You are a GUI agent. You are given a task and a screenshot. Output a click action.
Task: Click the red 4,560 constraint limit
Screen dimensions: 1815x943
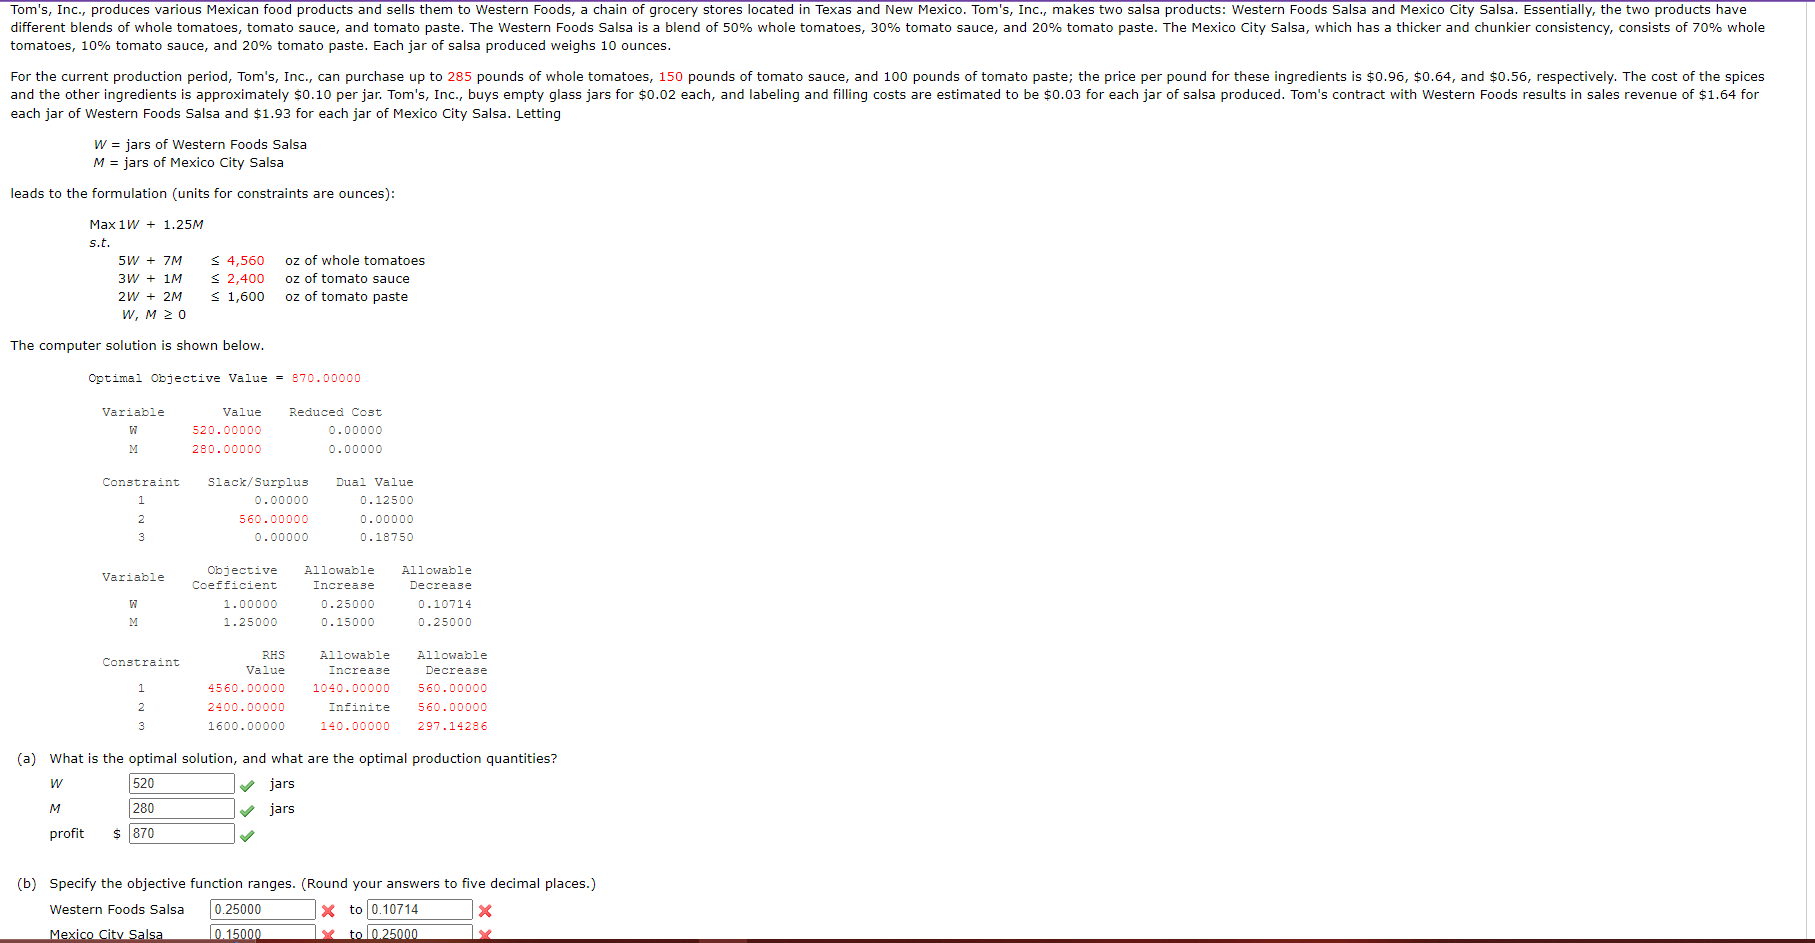(x=245, y=261)
